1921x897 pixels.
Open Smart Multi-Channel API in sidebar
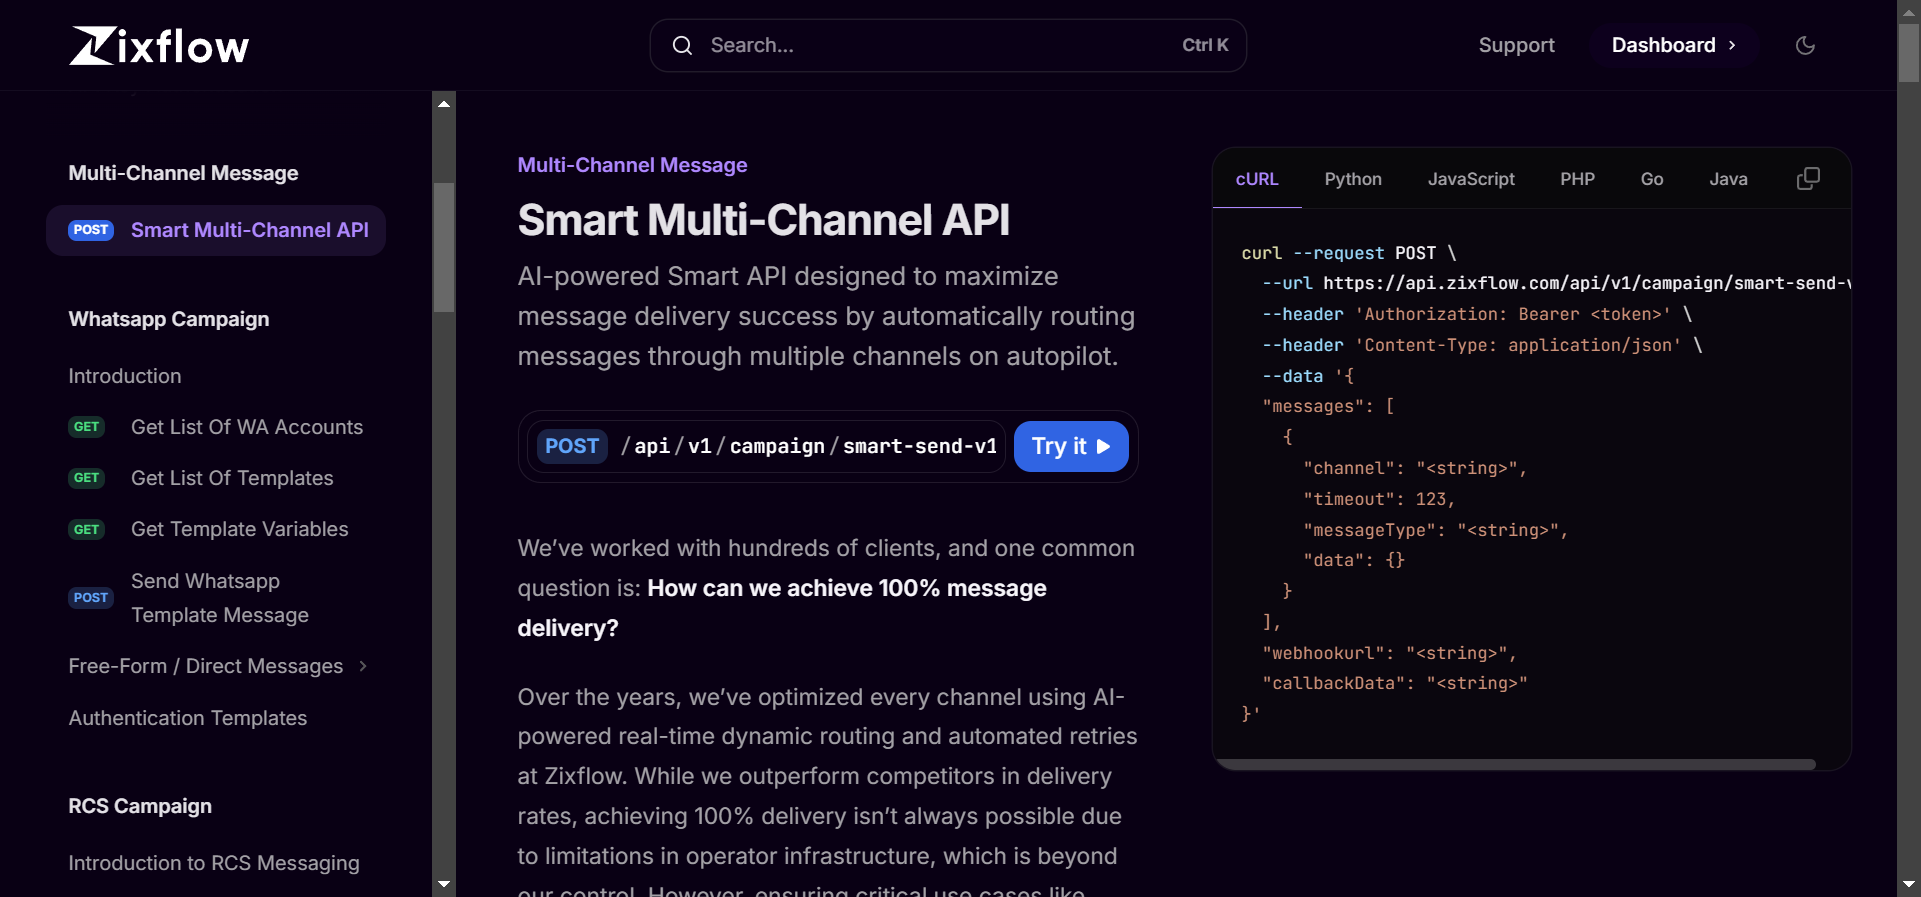click(x=216, y=230)
